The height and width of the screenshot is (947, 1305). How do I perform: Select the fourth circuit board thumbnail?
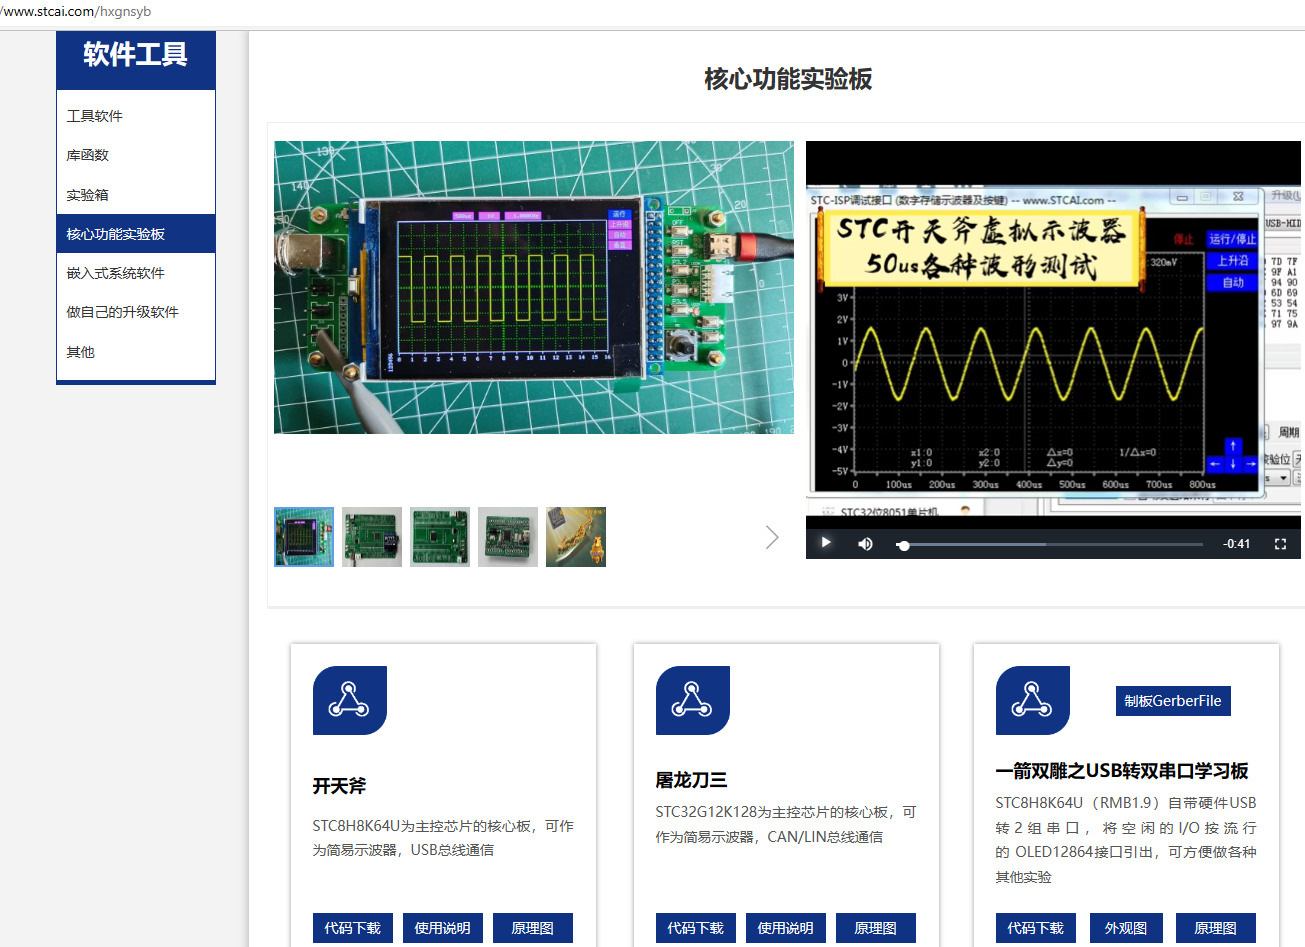[508, 537]
